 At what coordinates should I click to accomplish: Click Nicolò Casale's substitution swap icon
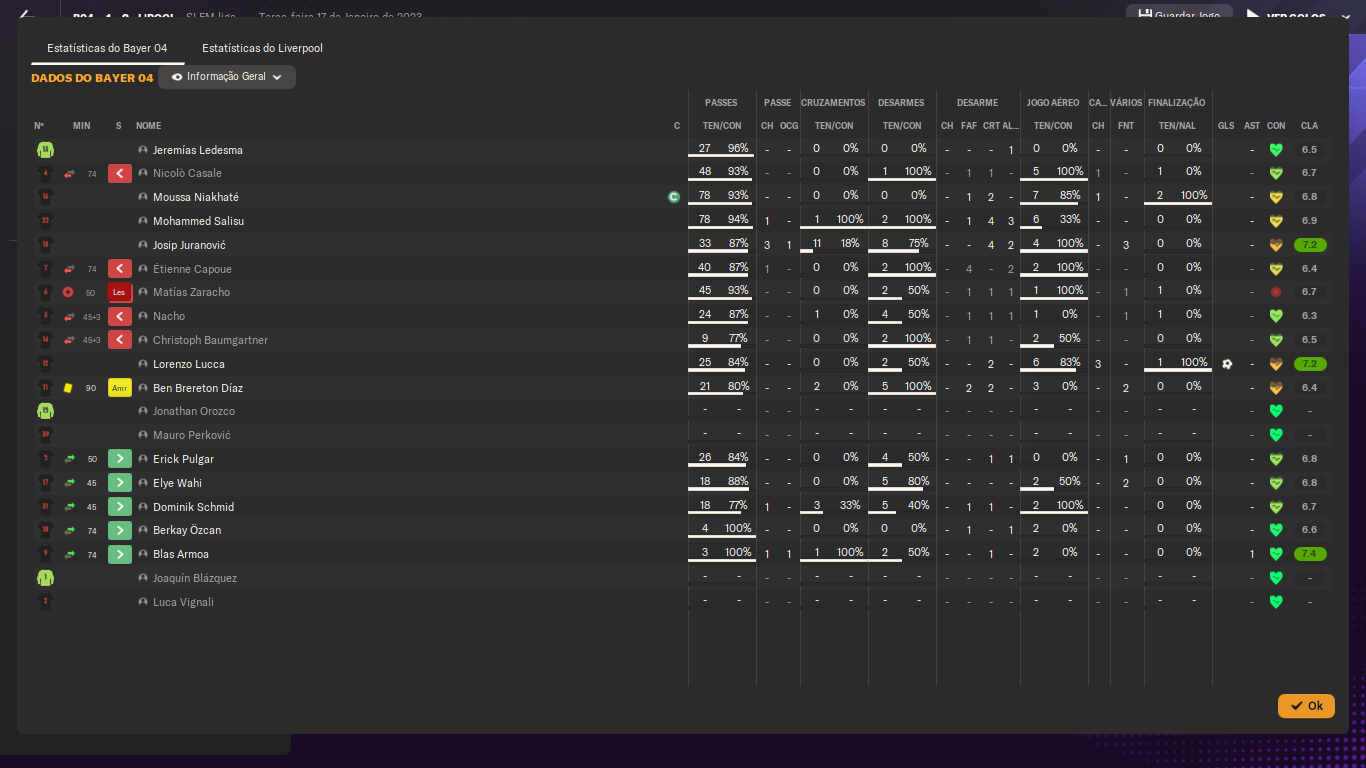[69, 174]
